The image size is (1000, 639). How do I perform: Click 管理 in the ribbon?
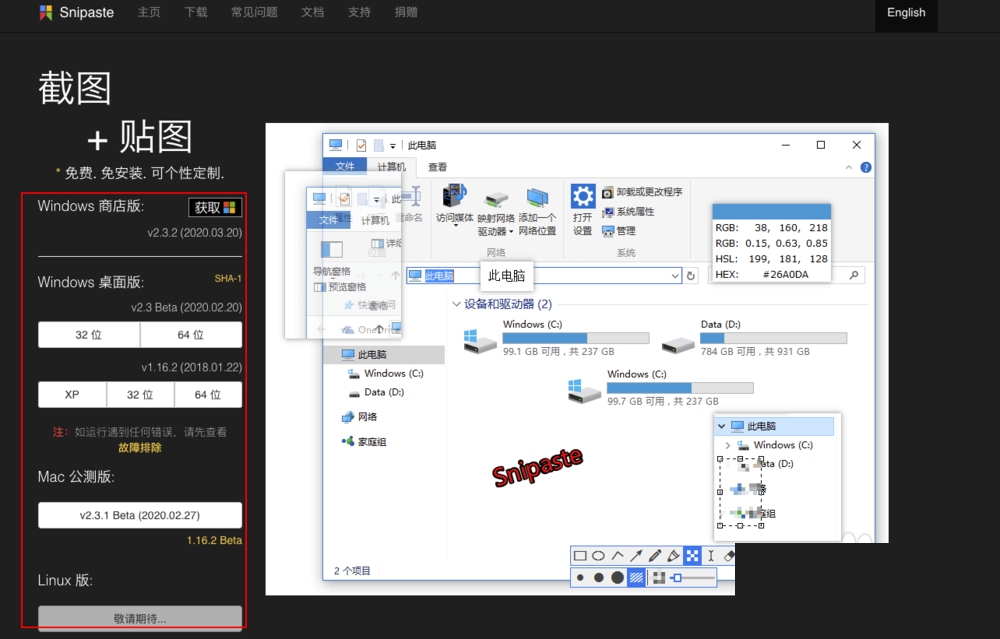click(x=619, y=230)
